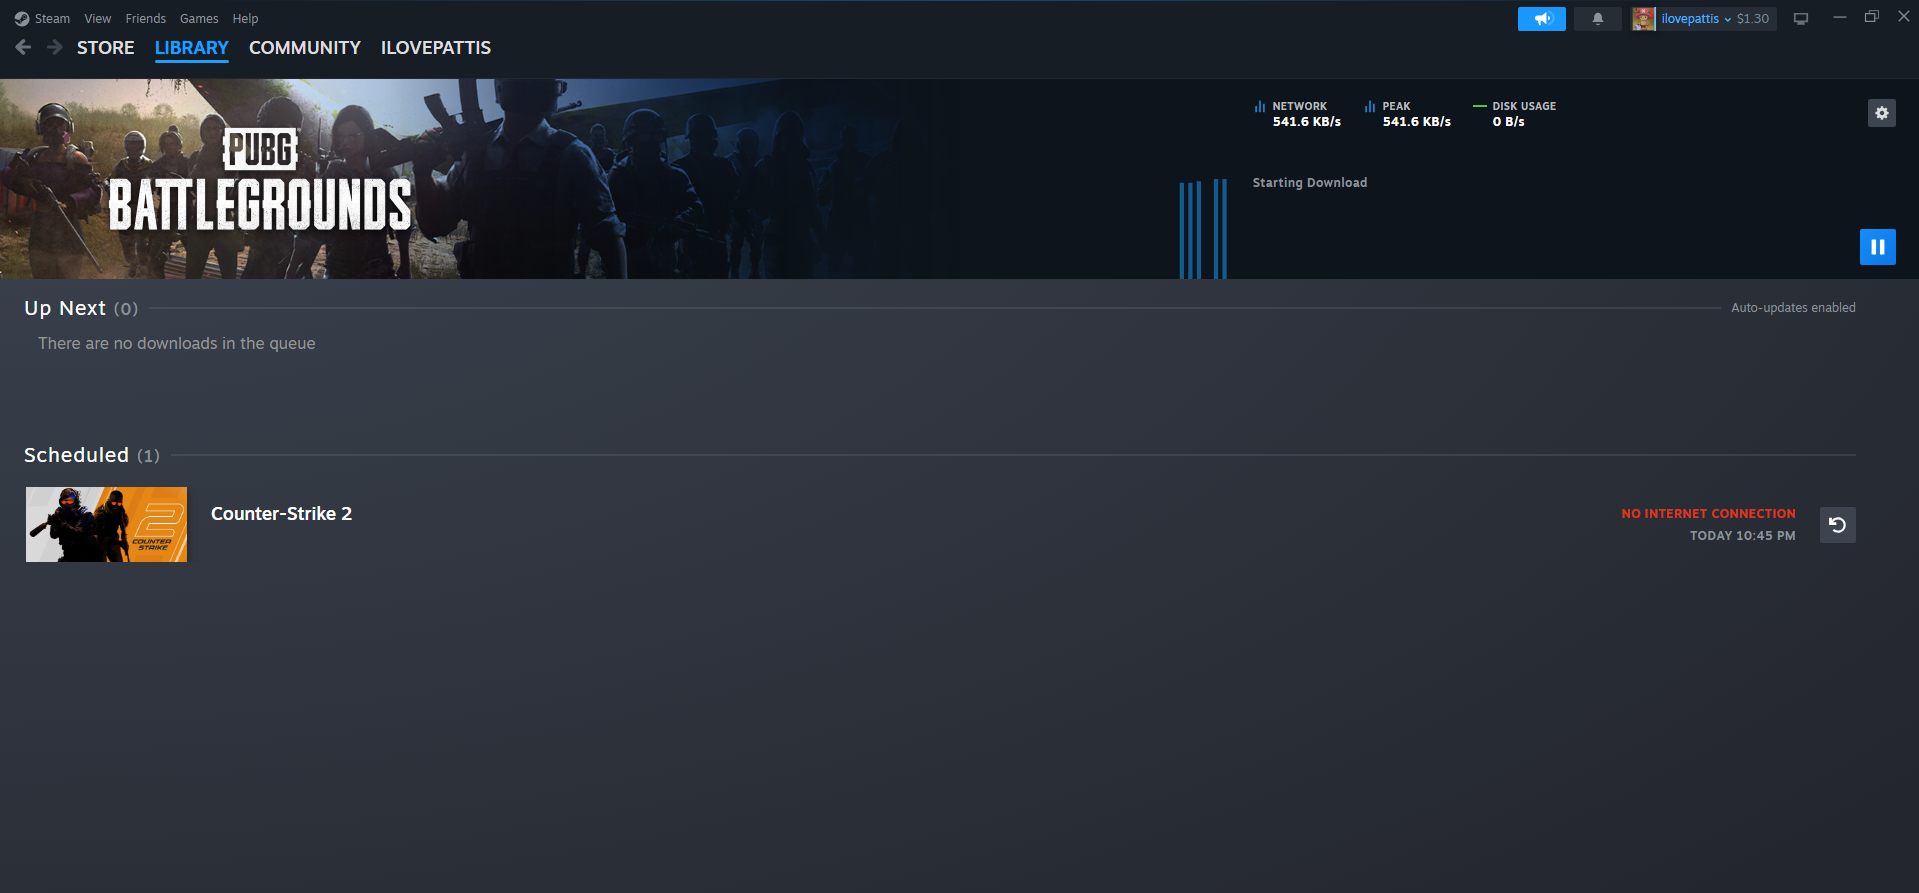The image size is (1919, 893).
Task: Click the $1.30 wallet balance
Action: pos(1753,19)
